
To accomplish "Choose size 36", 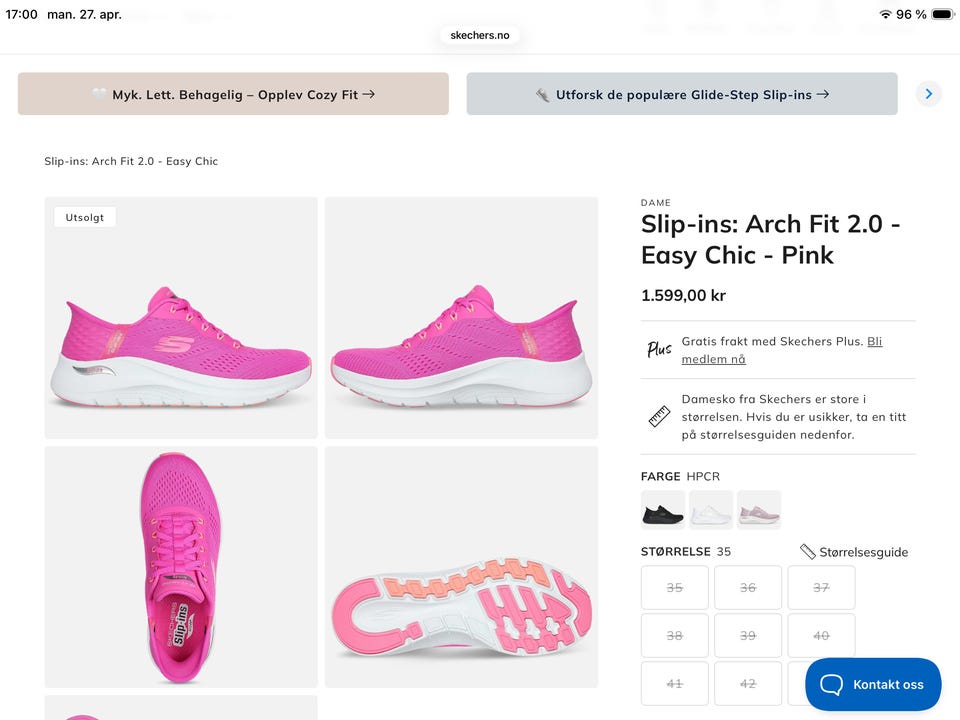I will 748,588.
